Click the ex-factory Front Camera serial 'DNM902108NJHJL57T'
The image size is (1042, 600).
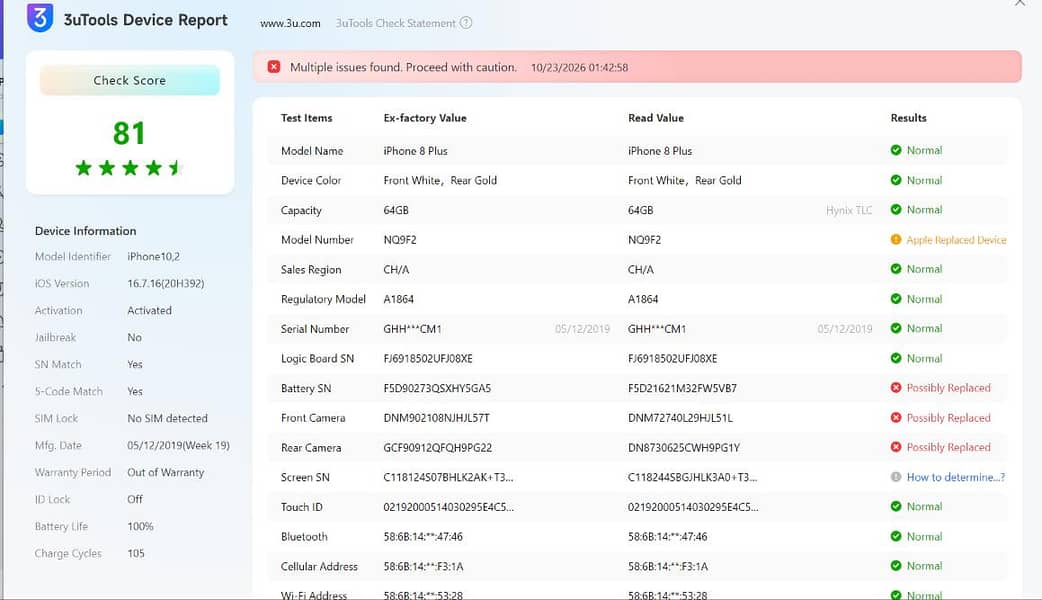click(x=437, y=418)
